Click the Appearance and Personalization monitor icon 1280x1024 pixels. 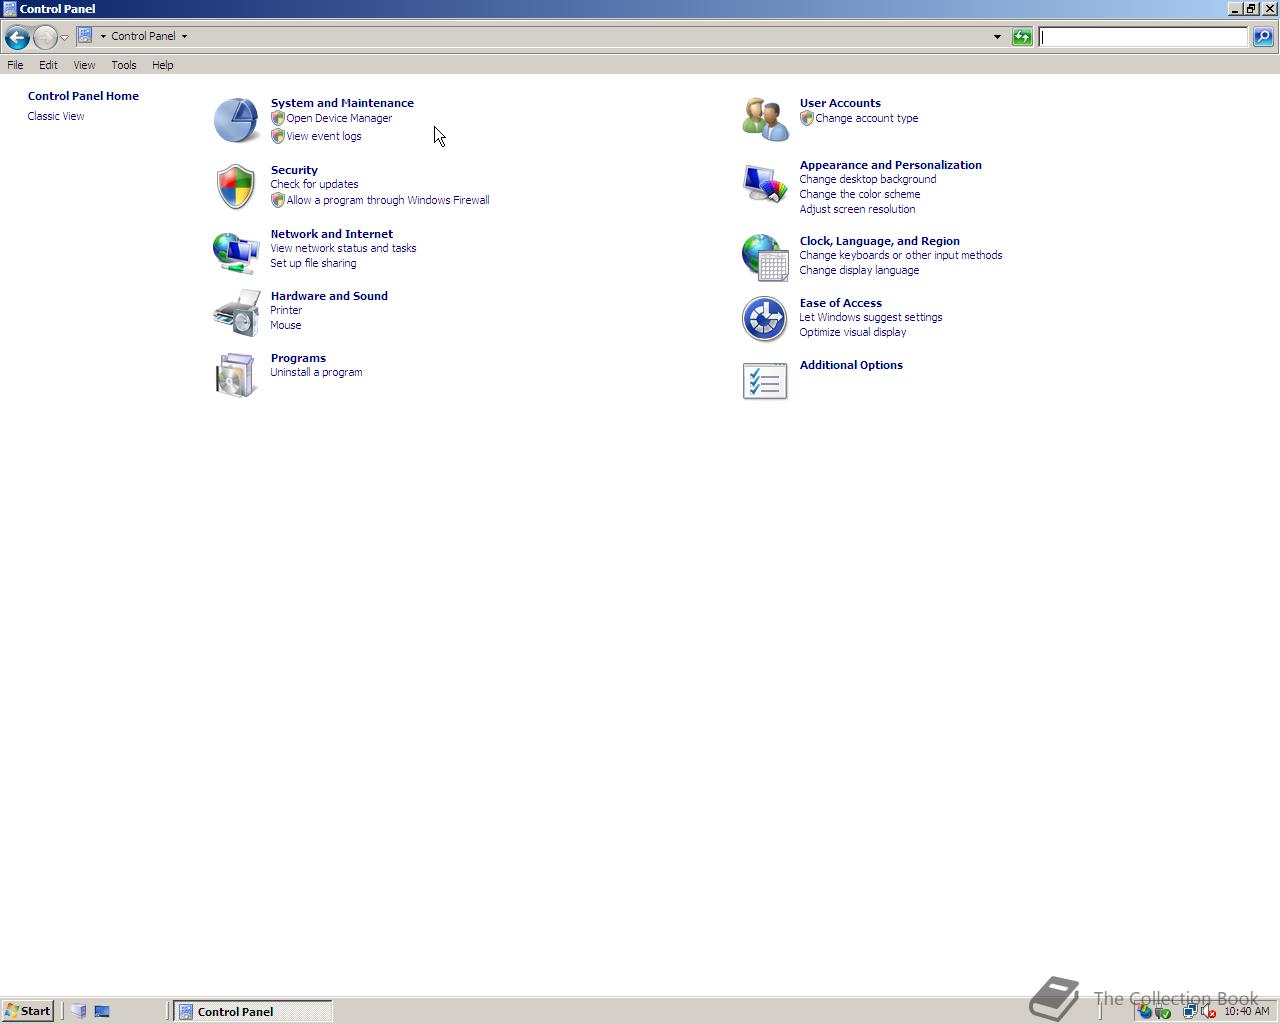(x=765, y=182)
